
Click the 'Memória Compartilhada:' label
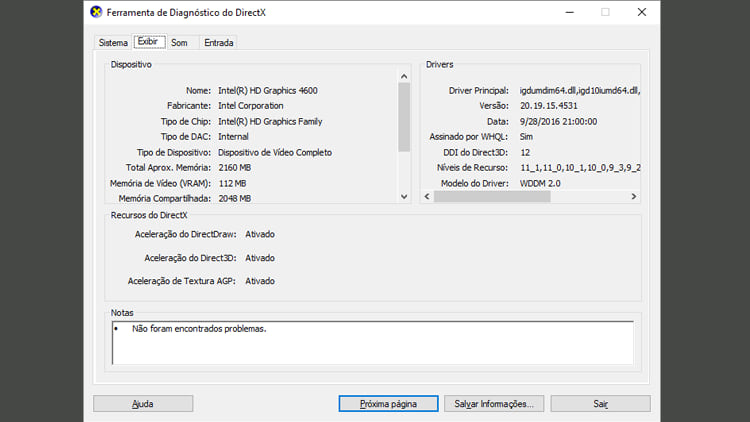(x=165, y=198)
